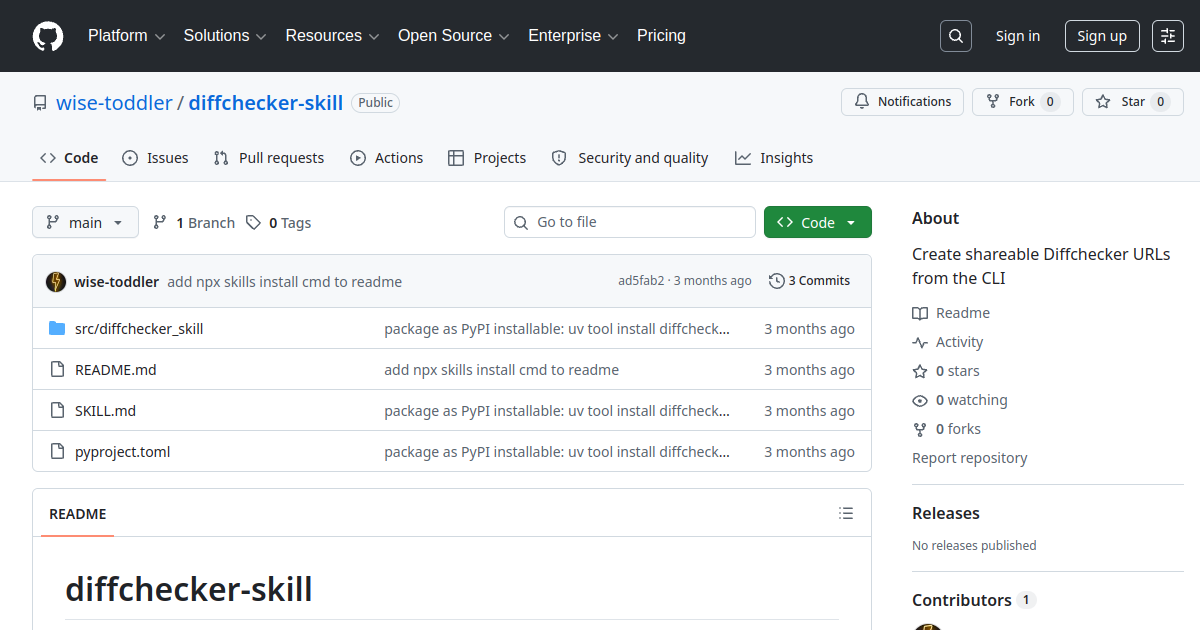Click the Star icon in Star button
Screen dimensions: 1200x630
coord(1103,102)
